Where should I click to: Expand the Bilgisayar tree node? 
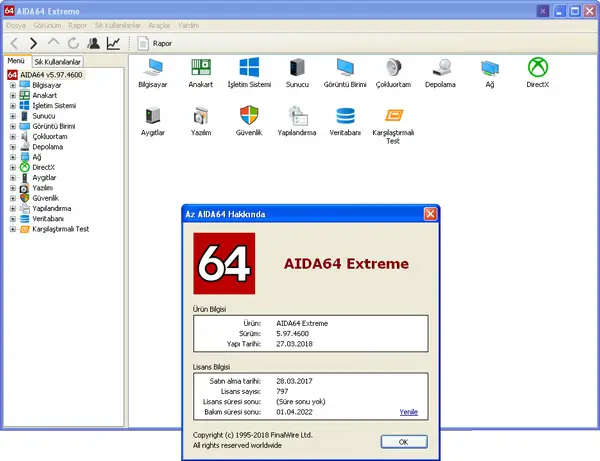click(13, 86)
